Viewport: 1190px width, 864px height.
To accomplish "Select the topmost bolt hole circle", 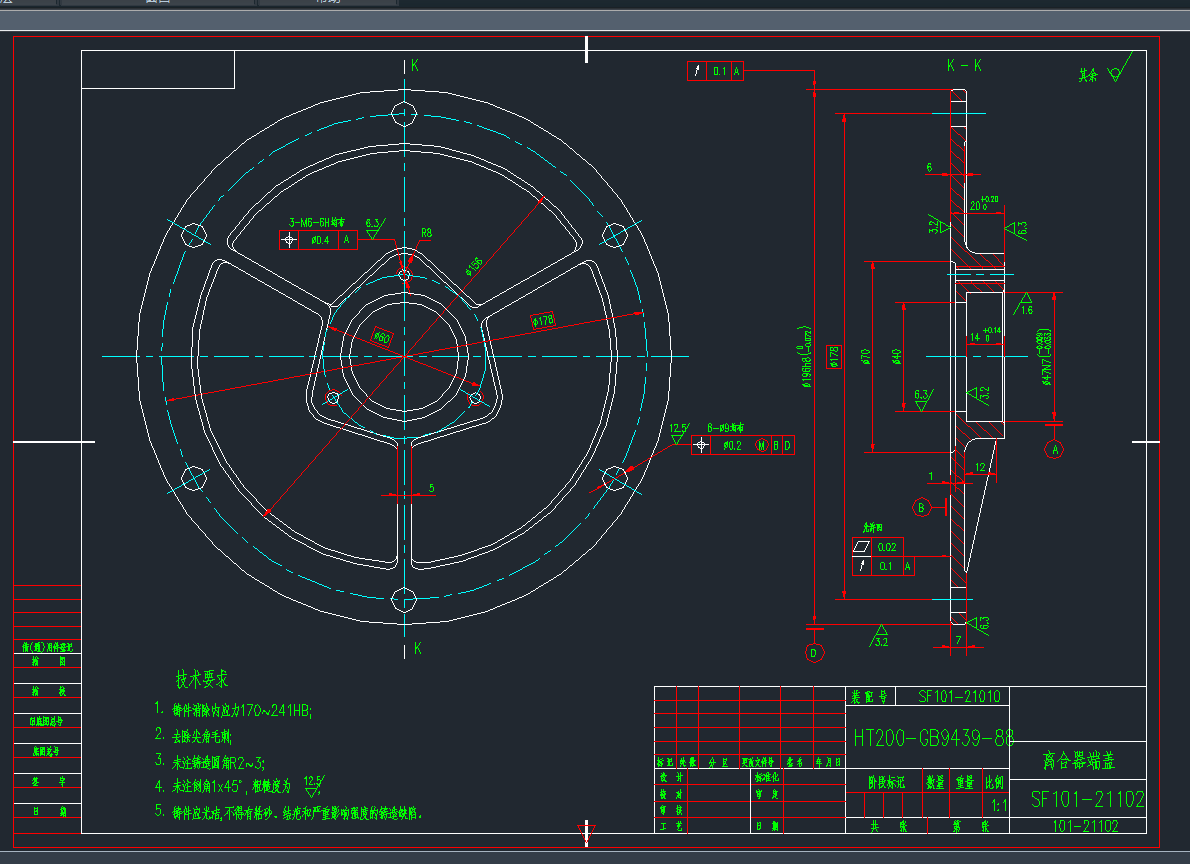I will (x=403, y=111).
